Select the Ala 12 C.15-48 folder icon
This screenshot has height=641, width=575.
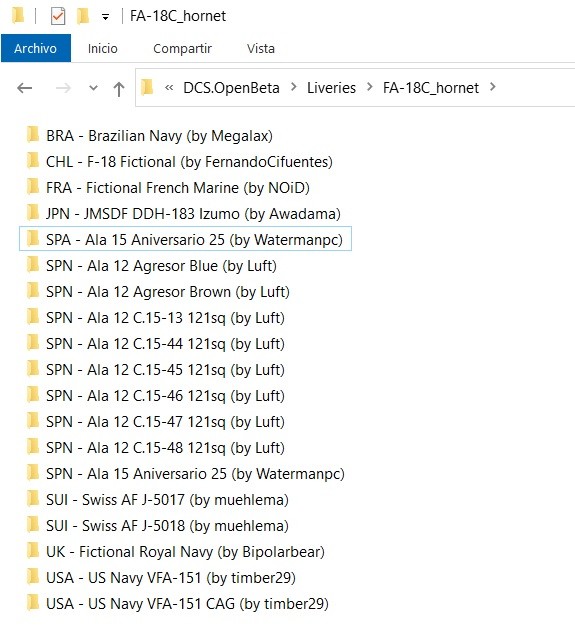[33, 446]
